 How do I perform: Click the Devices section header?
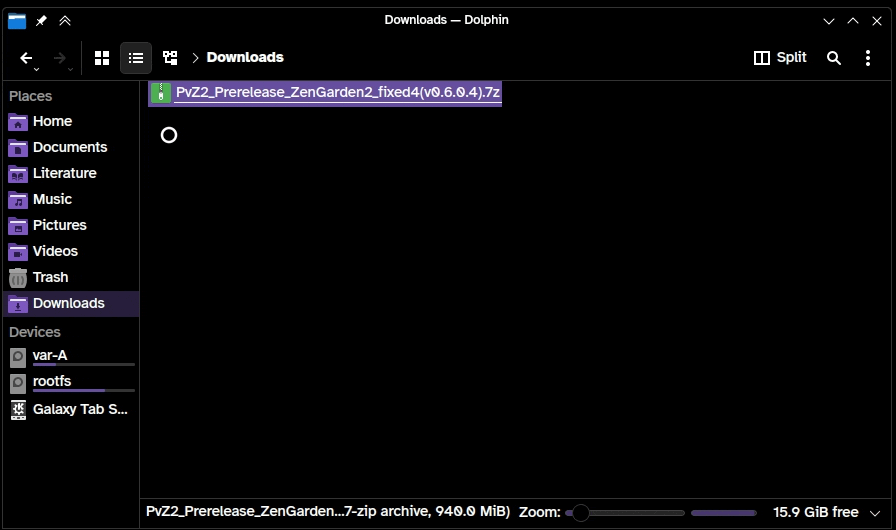[34, 332]
